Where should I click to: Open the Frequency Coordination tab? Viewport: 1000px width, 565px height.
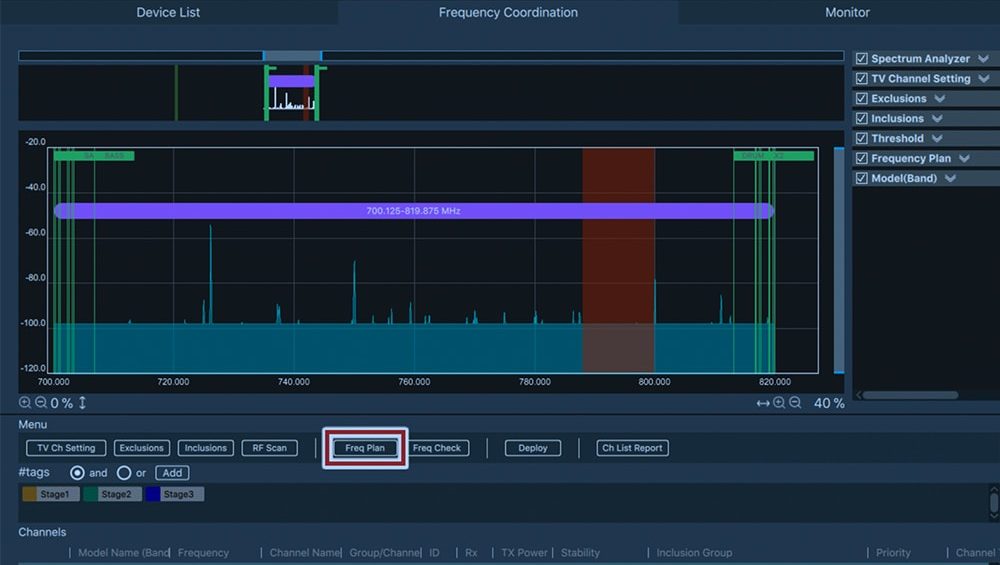click(508, 12)
